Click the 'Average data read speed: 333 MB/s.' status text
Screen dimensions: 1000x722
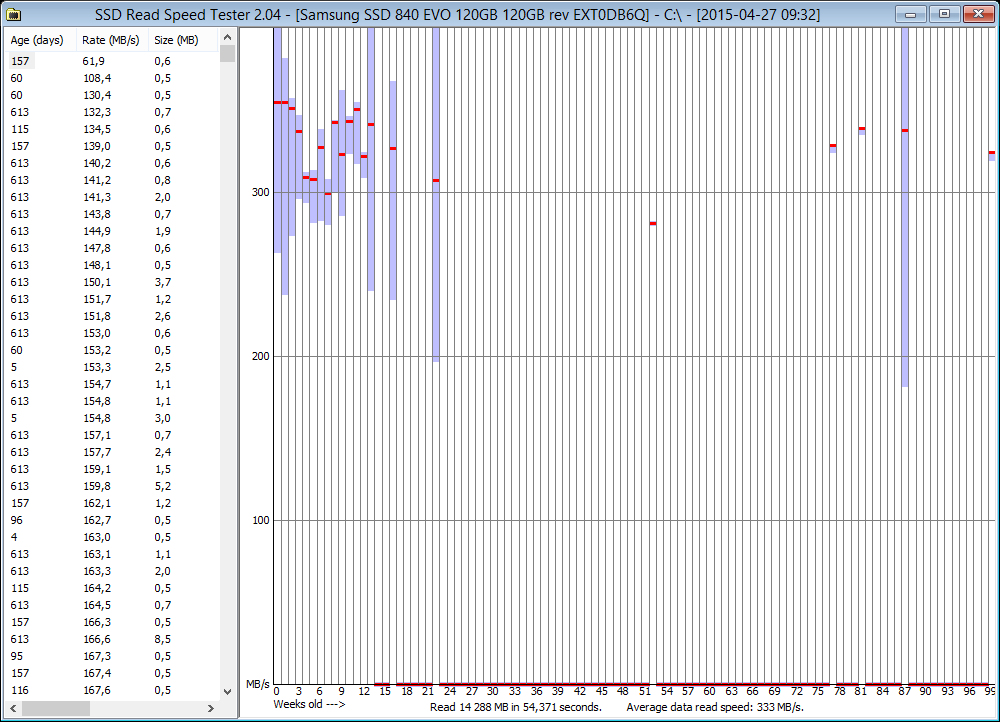click(715, 707)
